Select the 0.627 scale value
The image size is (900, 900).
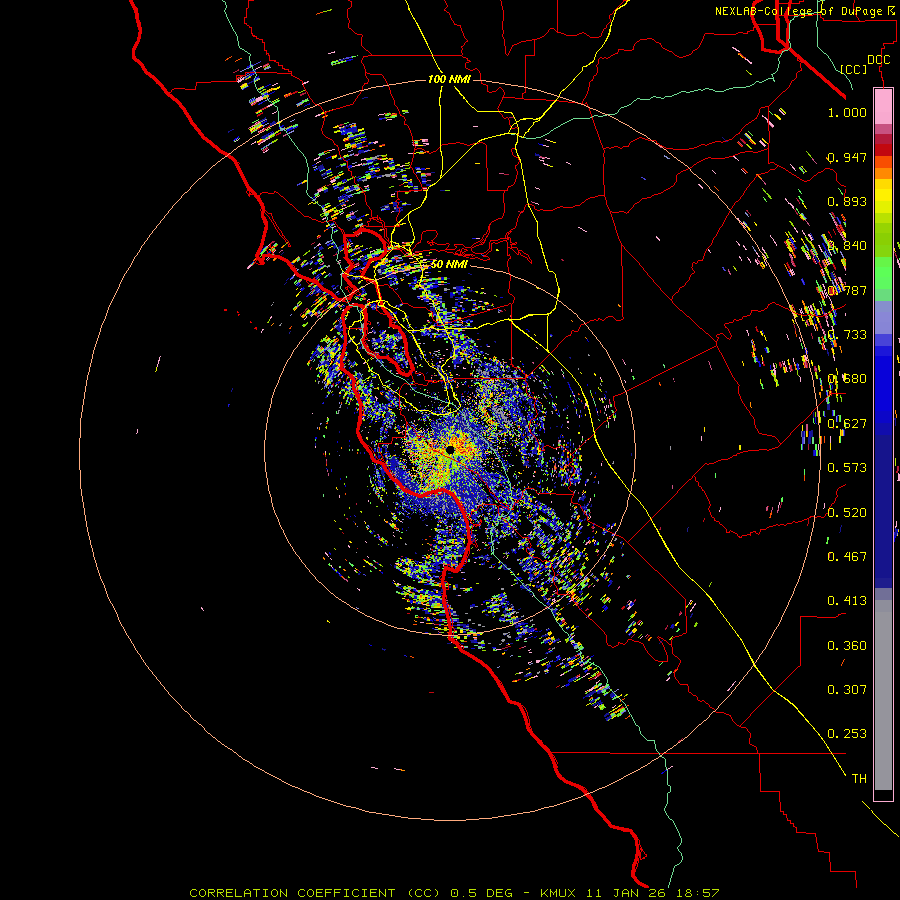click(847, 424)
